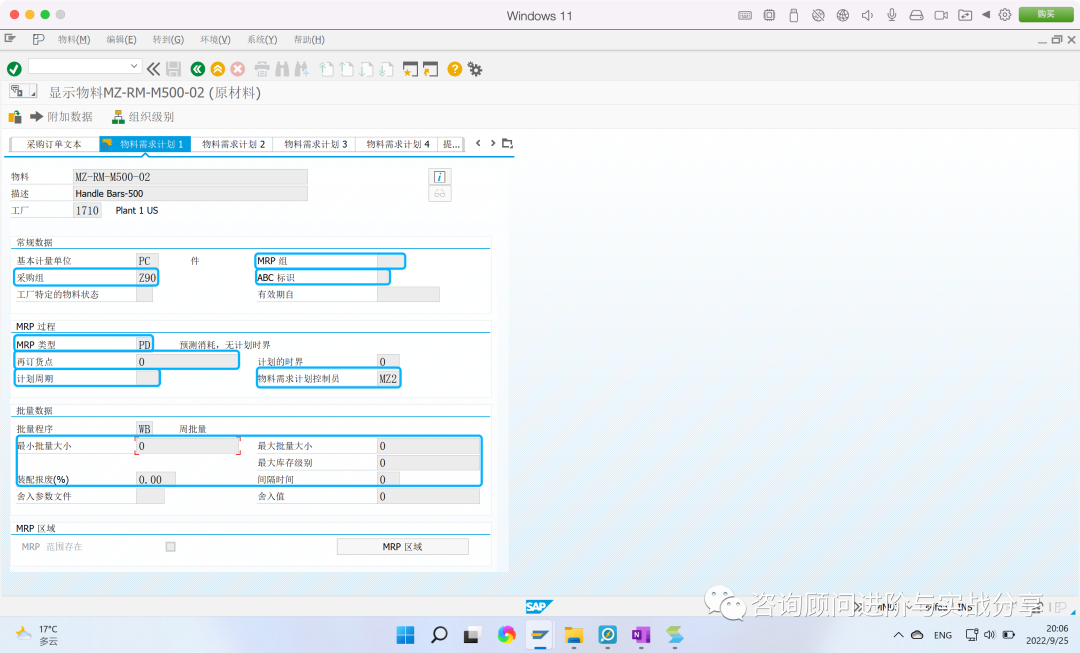Open a new session with the window icon

click(x=428, y=69)
